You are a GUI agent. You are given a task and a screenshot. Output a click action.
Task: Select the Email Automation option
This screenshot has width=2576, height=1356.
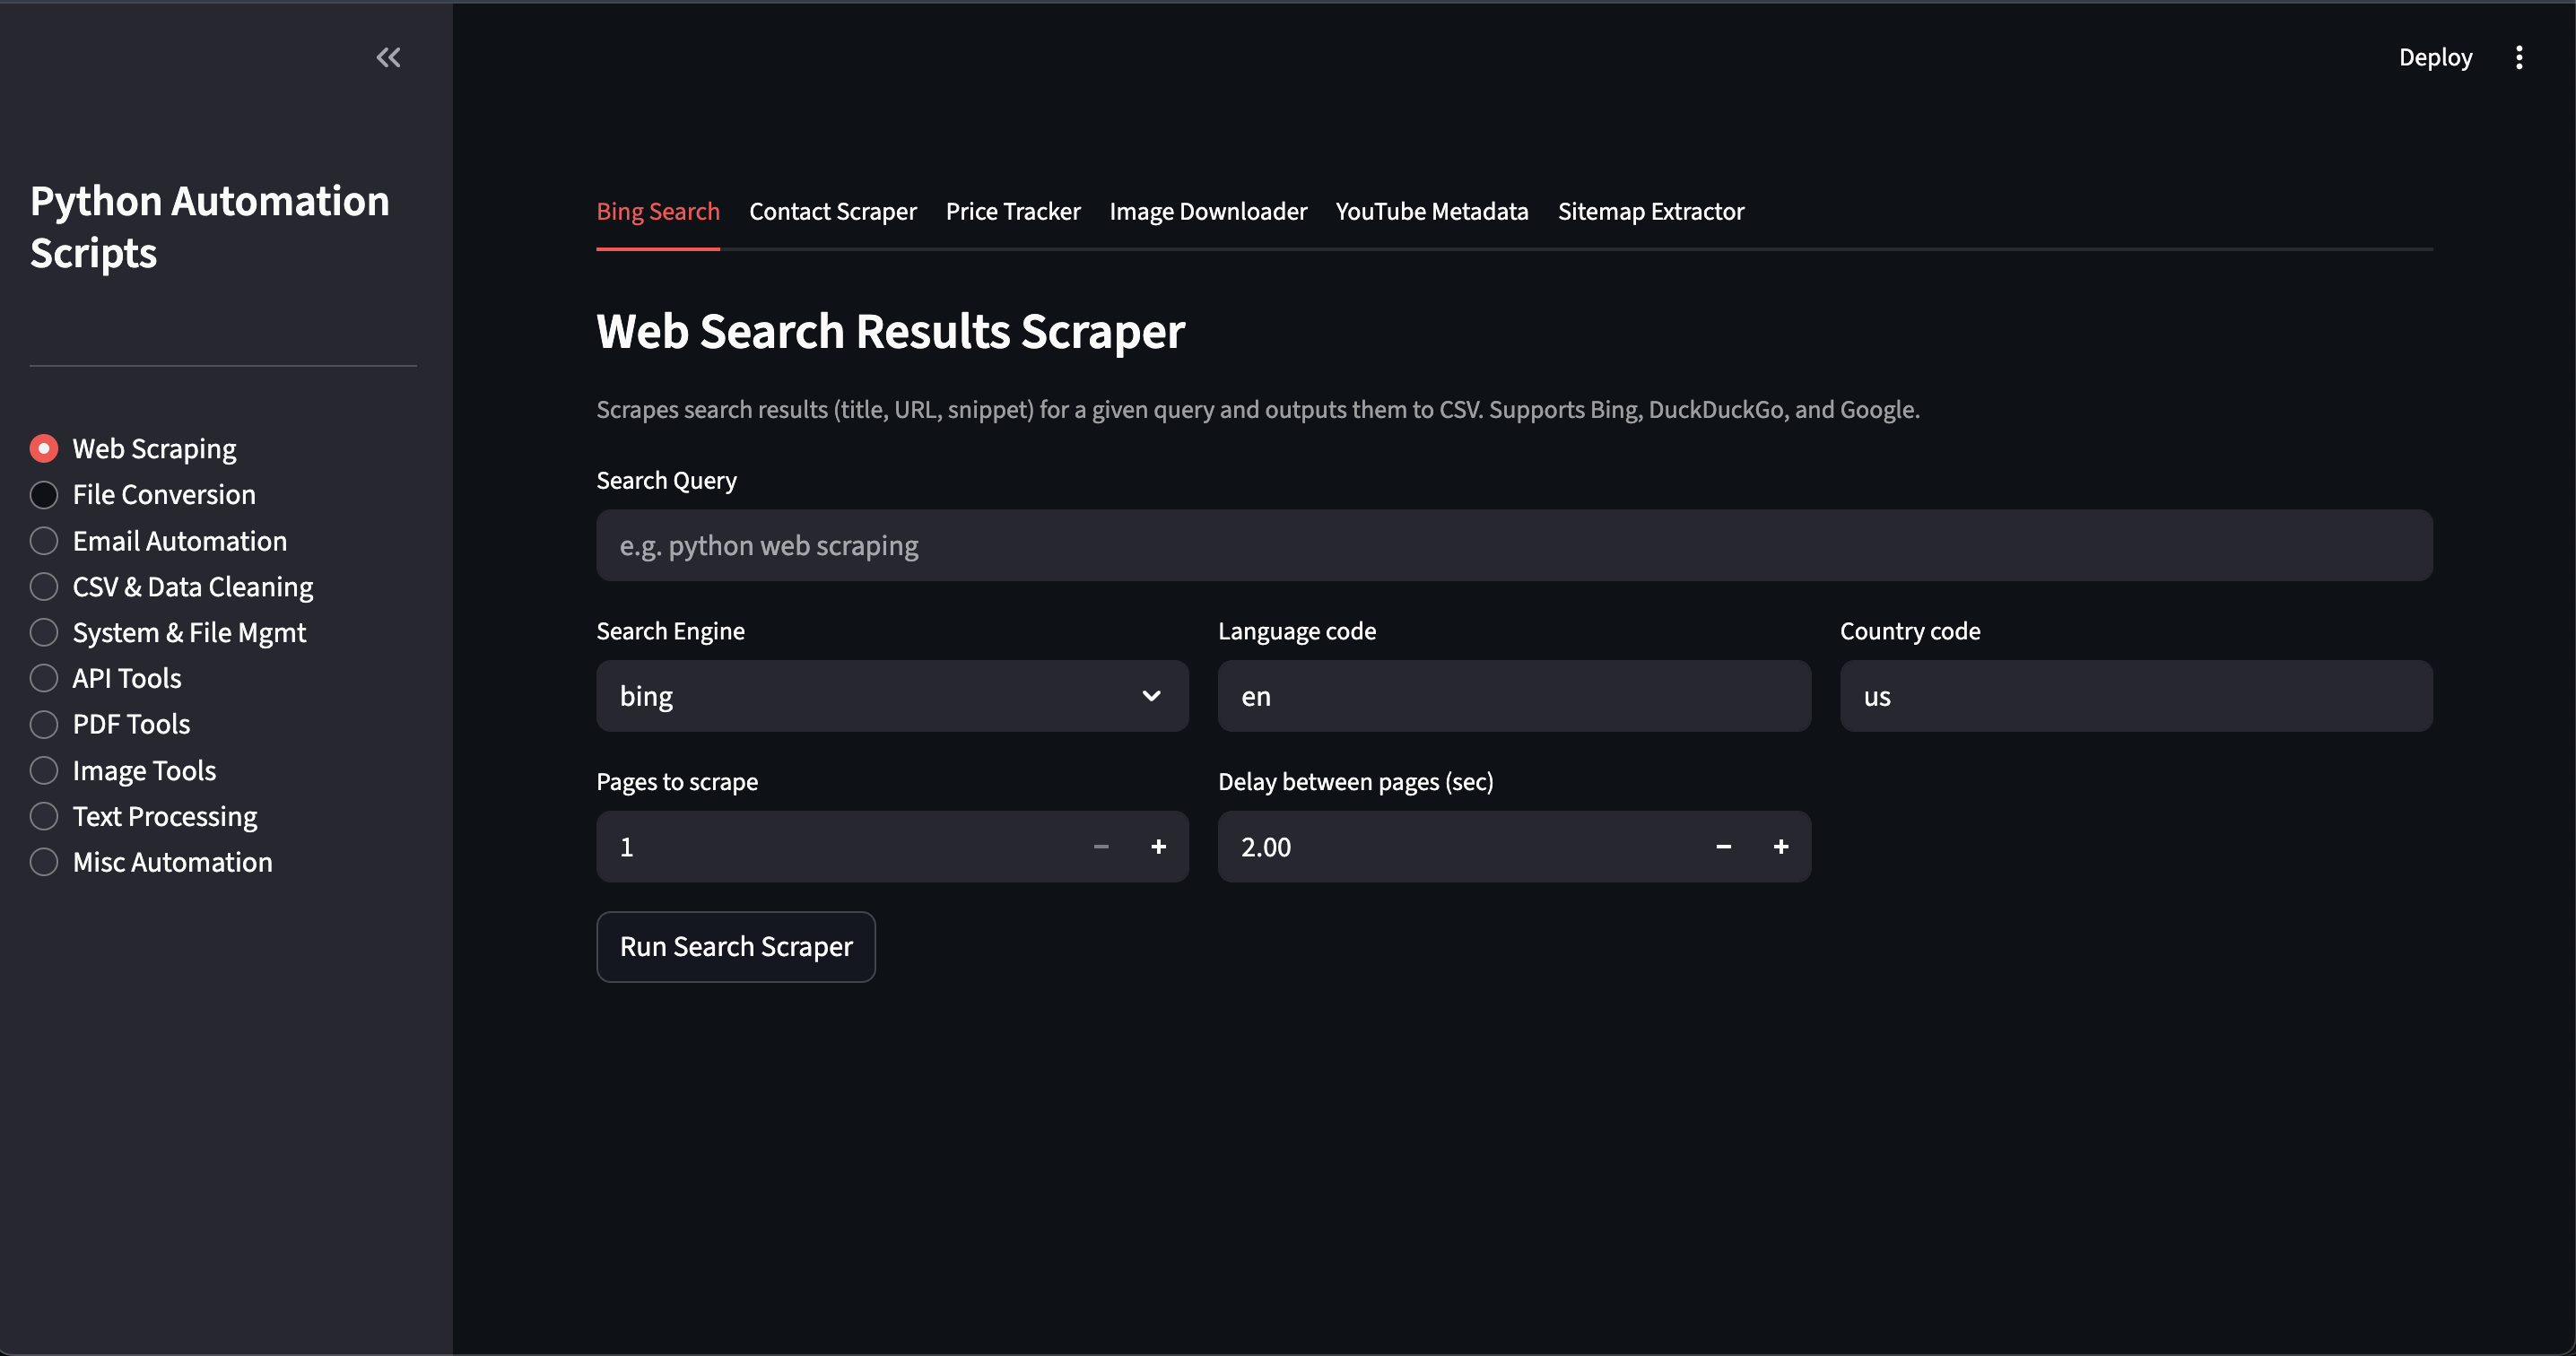[x=44, y=540]
